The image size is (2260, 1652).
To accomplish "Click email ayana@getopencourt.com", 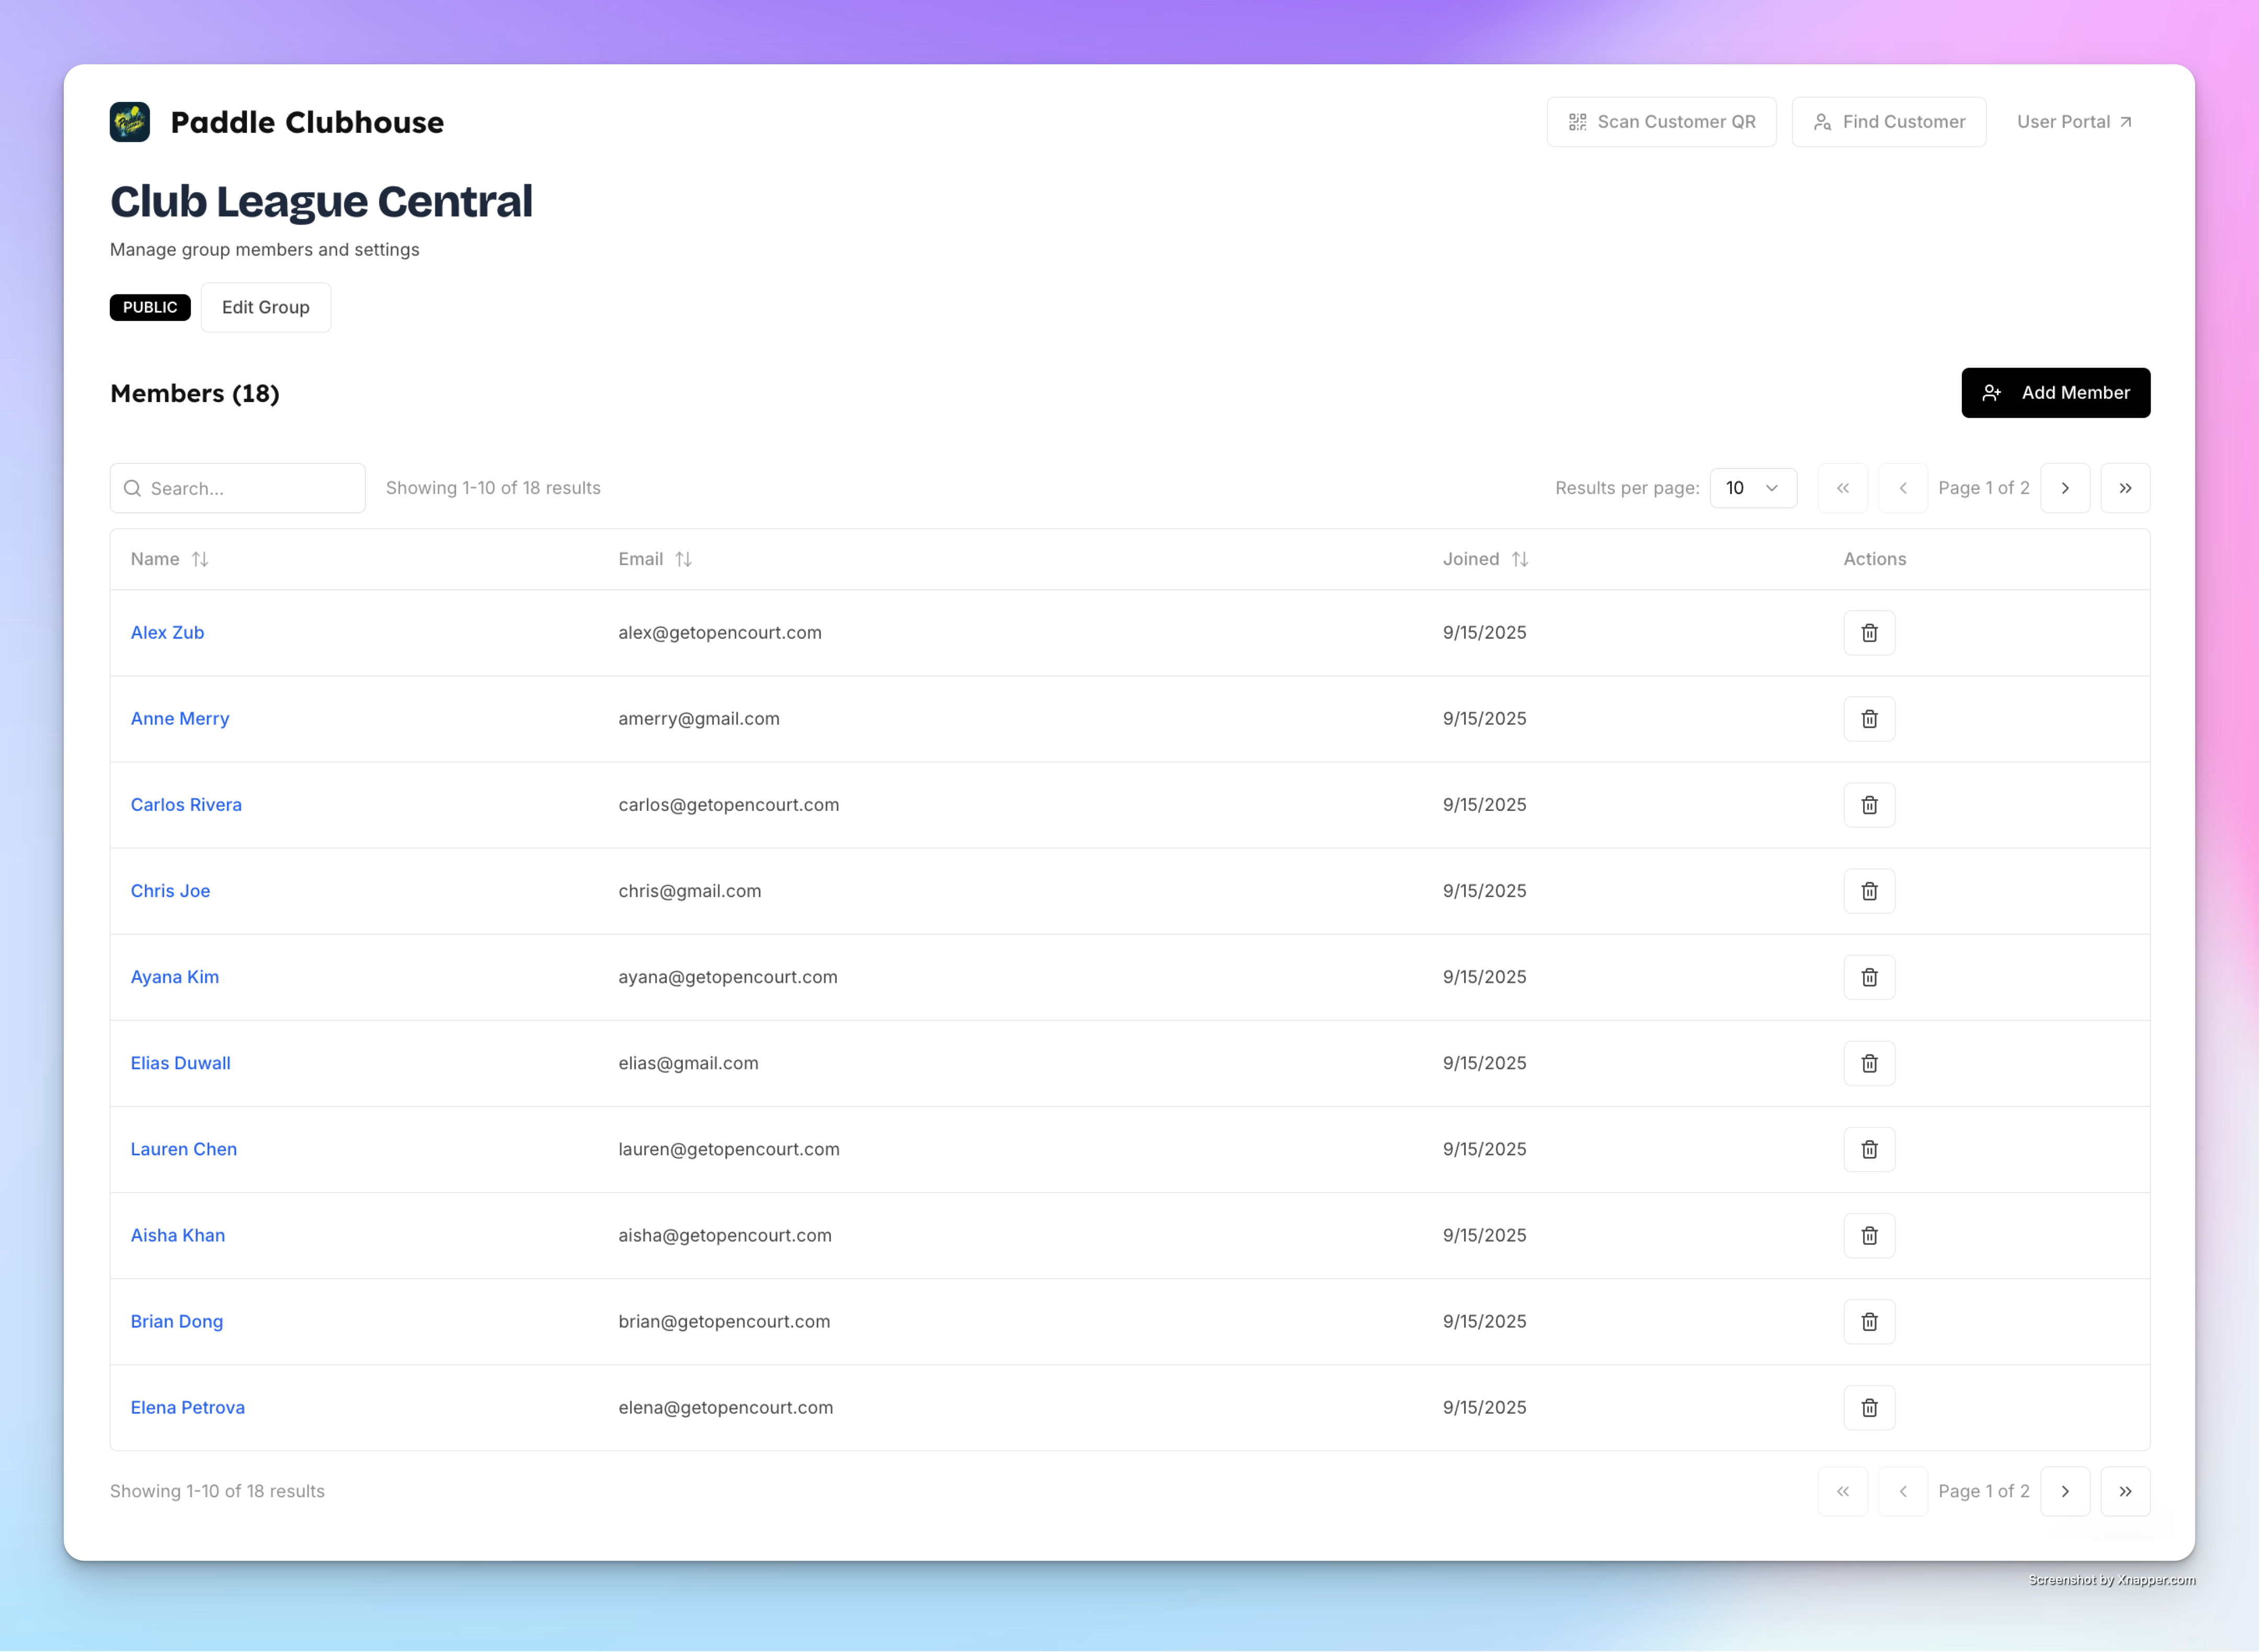I will pos(728,977).
